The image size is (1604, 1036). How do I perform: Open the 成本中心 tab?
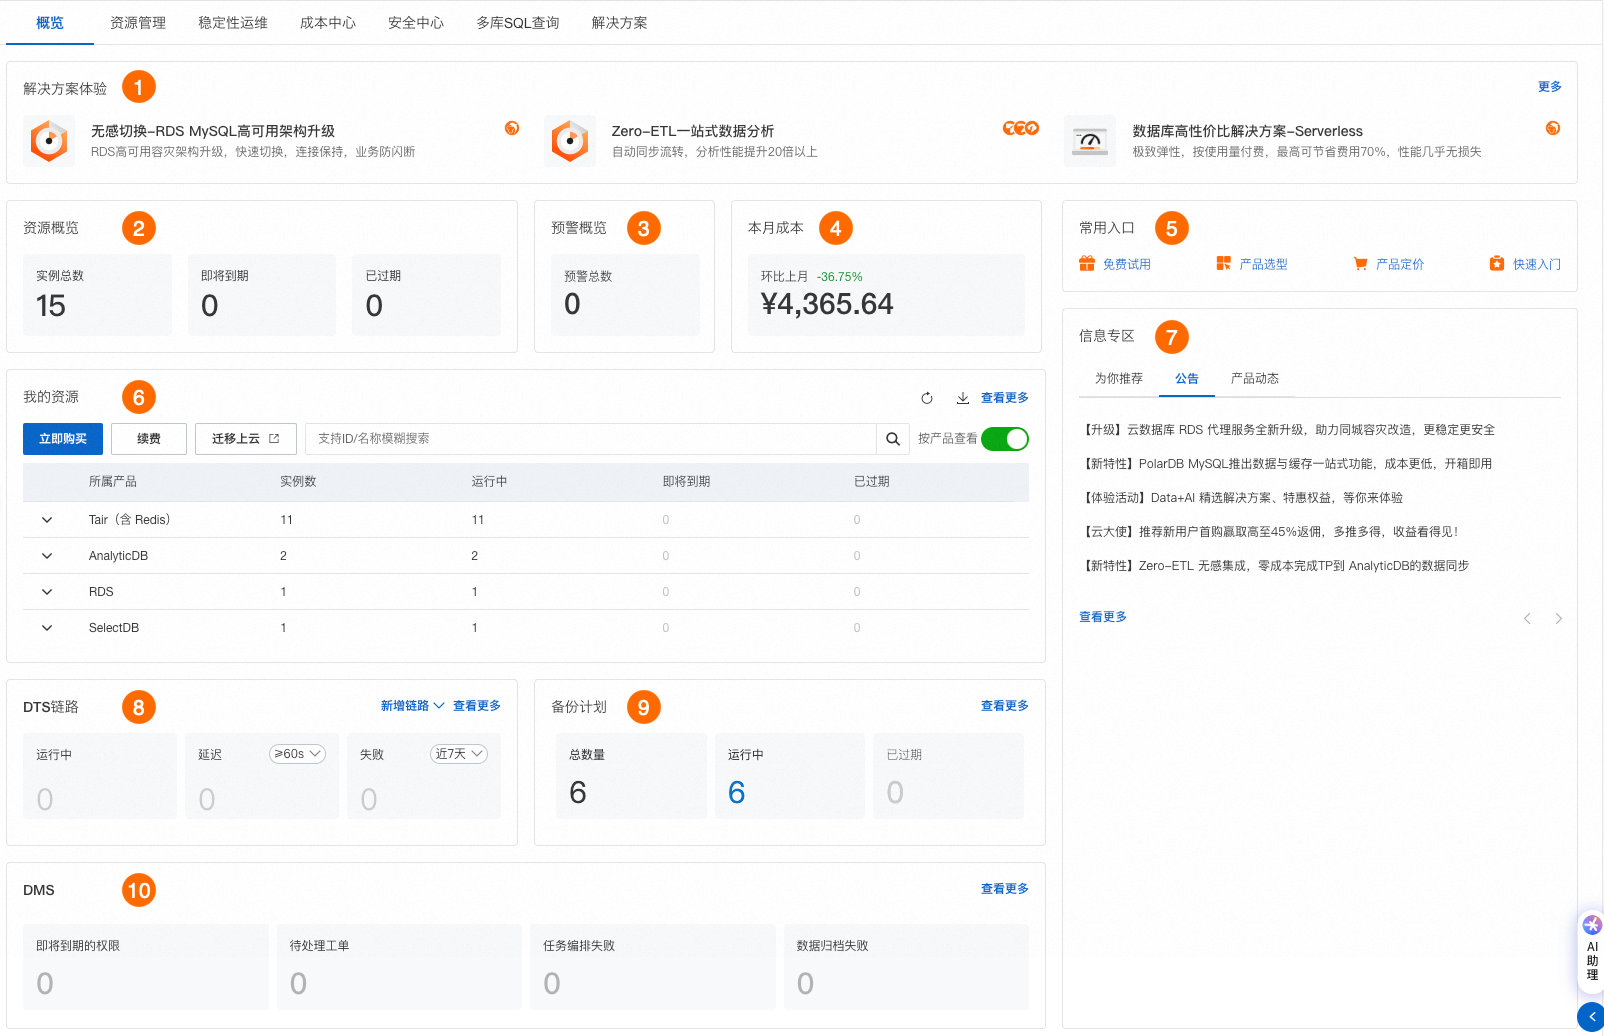328,22
